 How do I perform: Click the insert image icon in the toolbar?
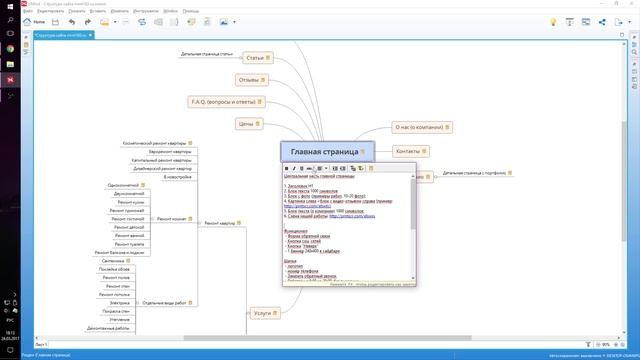(224, 22)
